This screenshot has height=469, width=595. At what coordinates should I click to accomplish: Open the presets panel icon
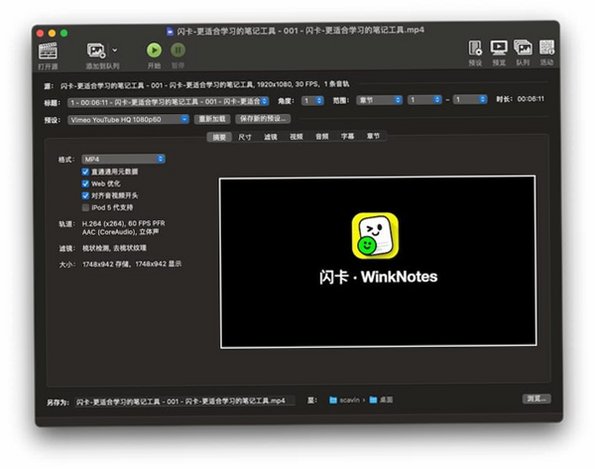point(475,48)
